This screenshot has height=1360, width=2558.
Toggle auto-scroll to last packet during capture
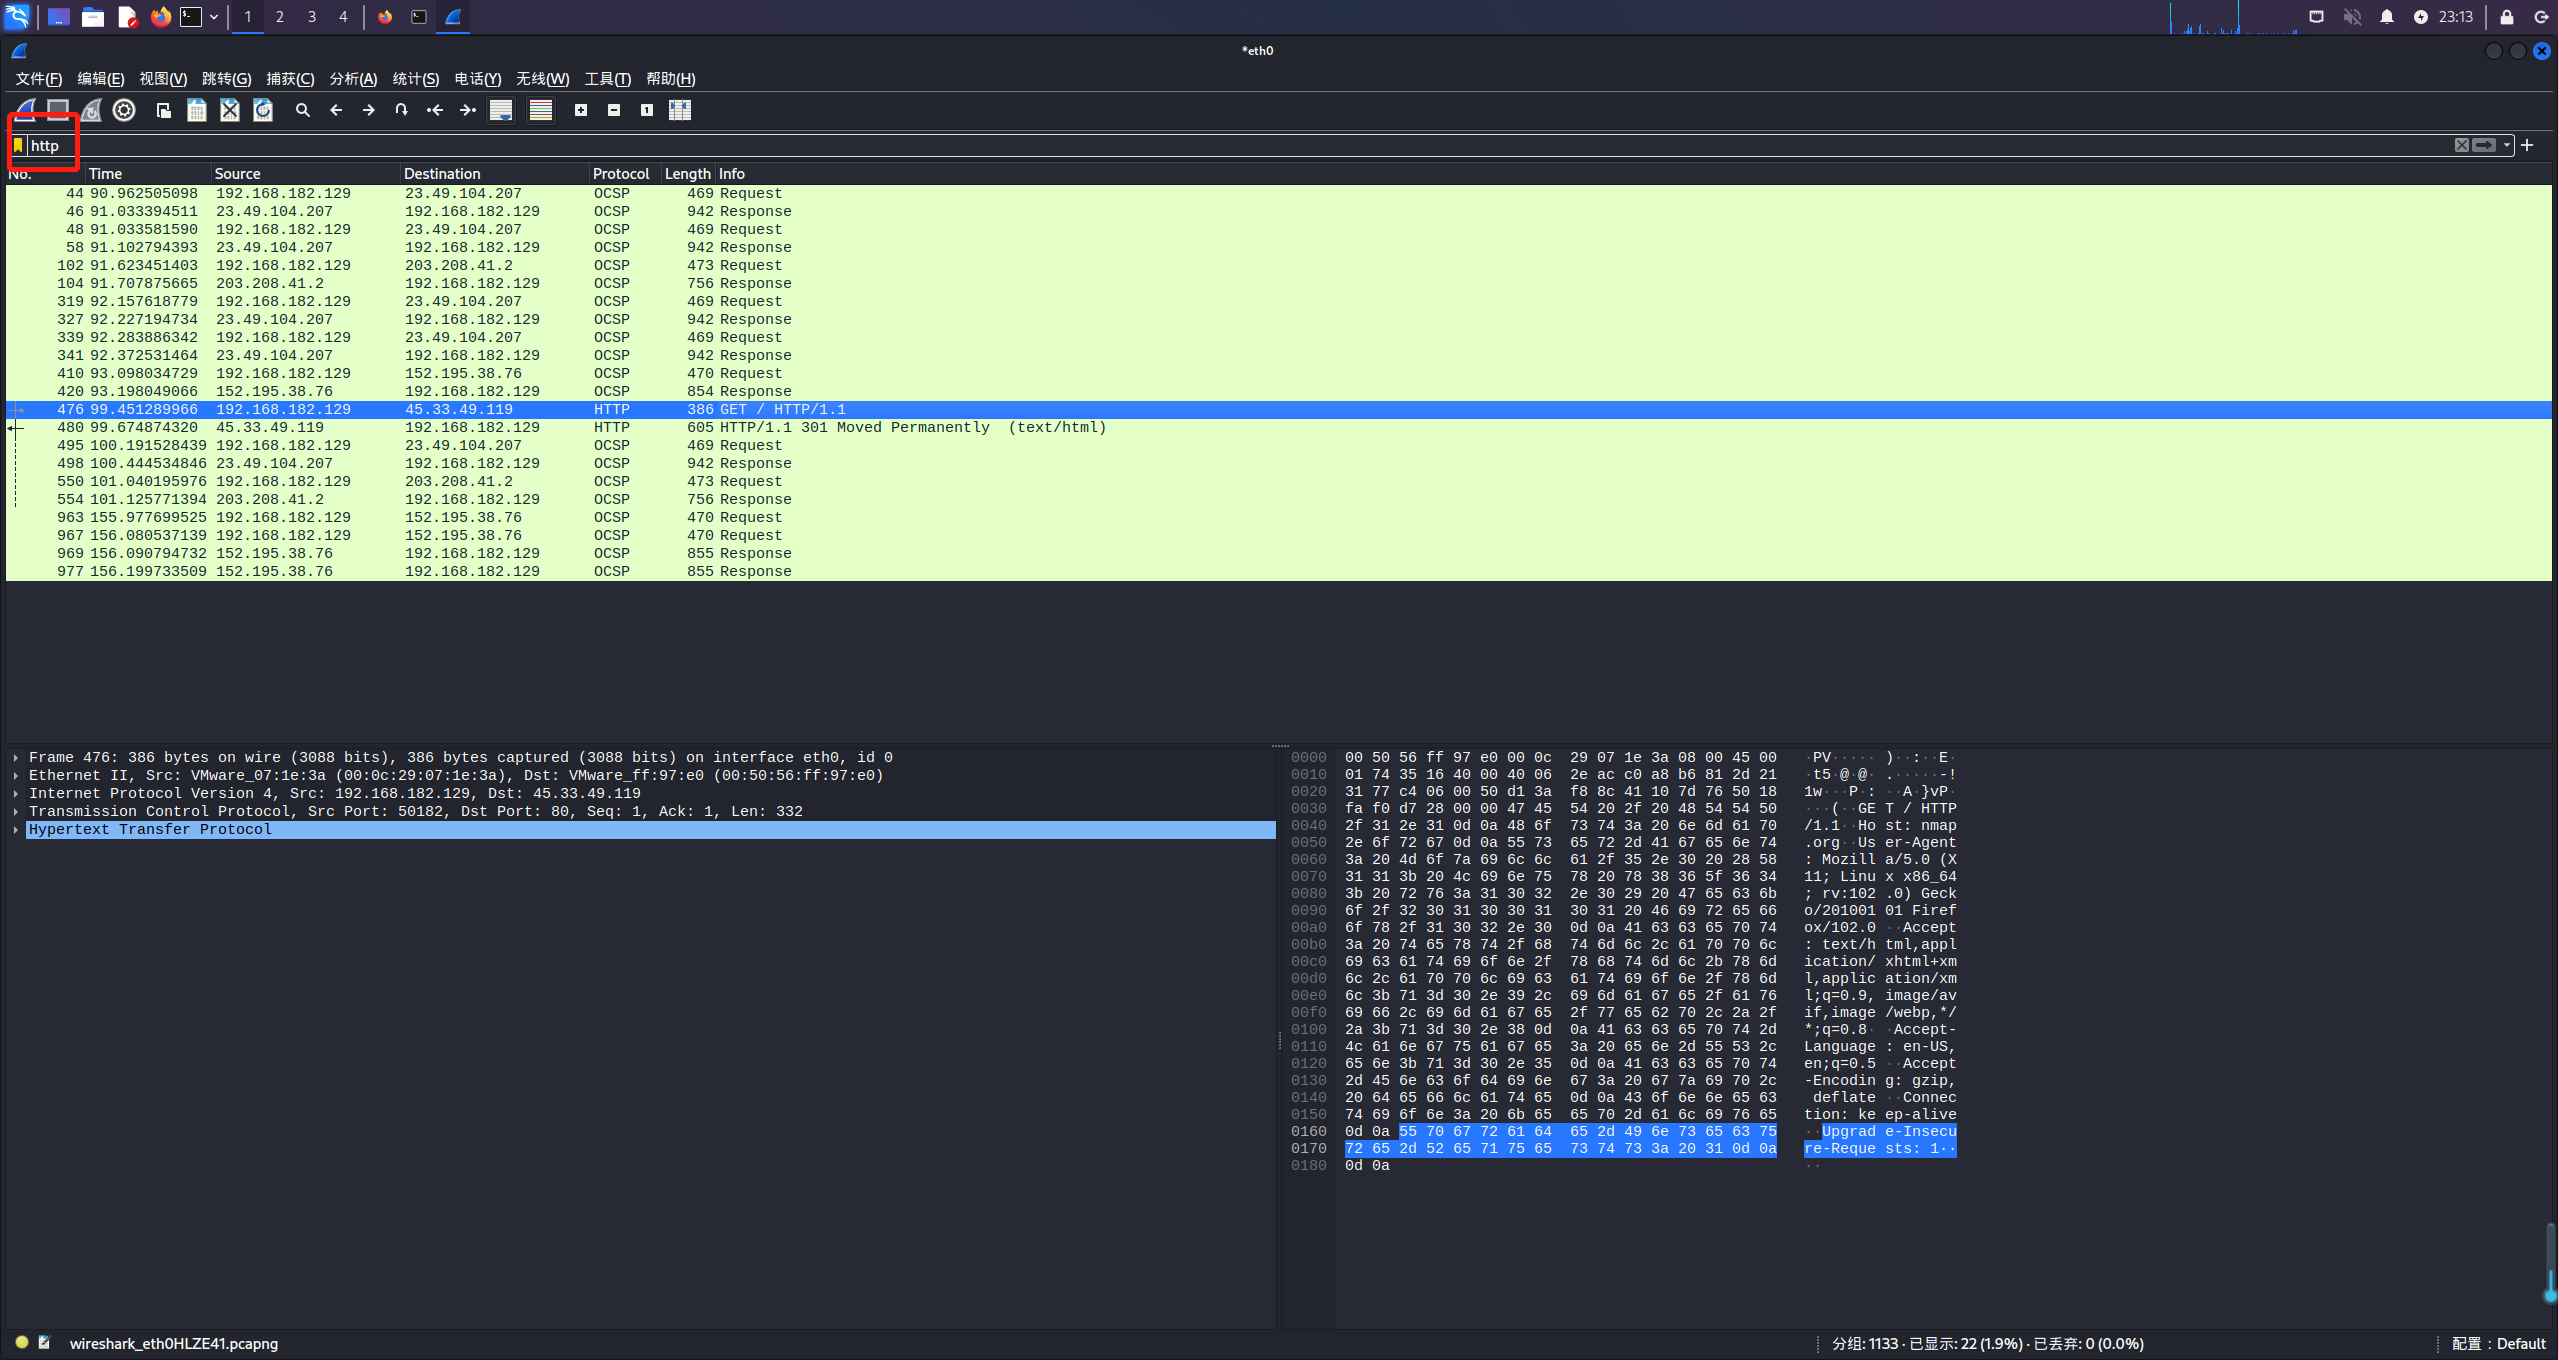click(501, 110)
